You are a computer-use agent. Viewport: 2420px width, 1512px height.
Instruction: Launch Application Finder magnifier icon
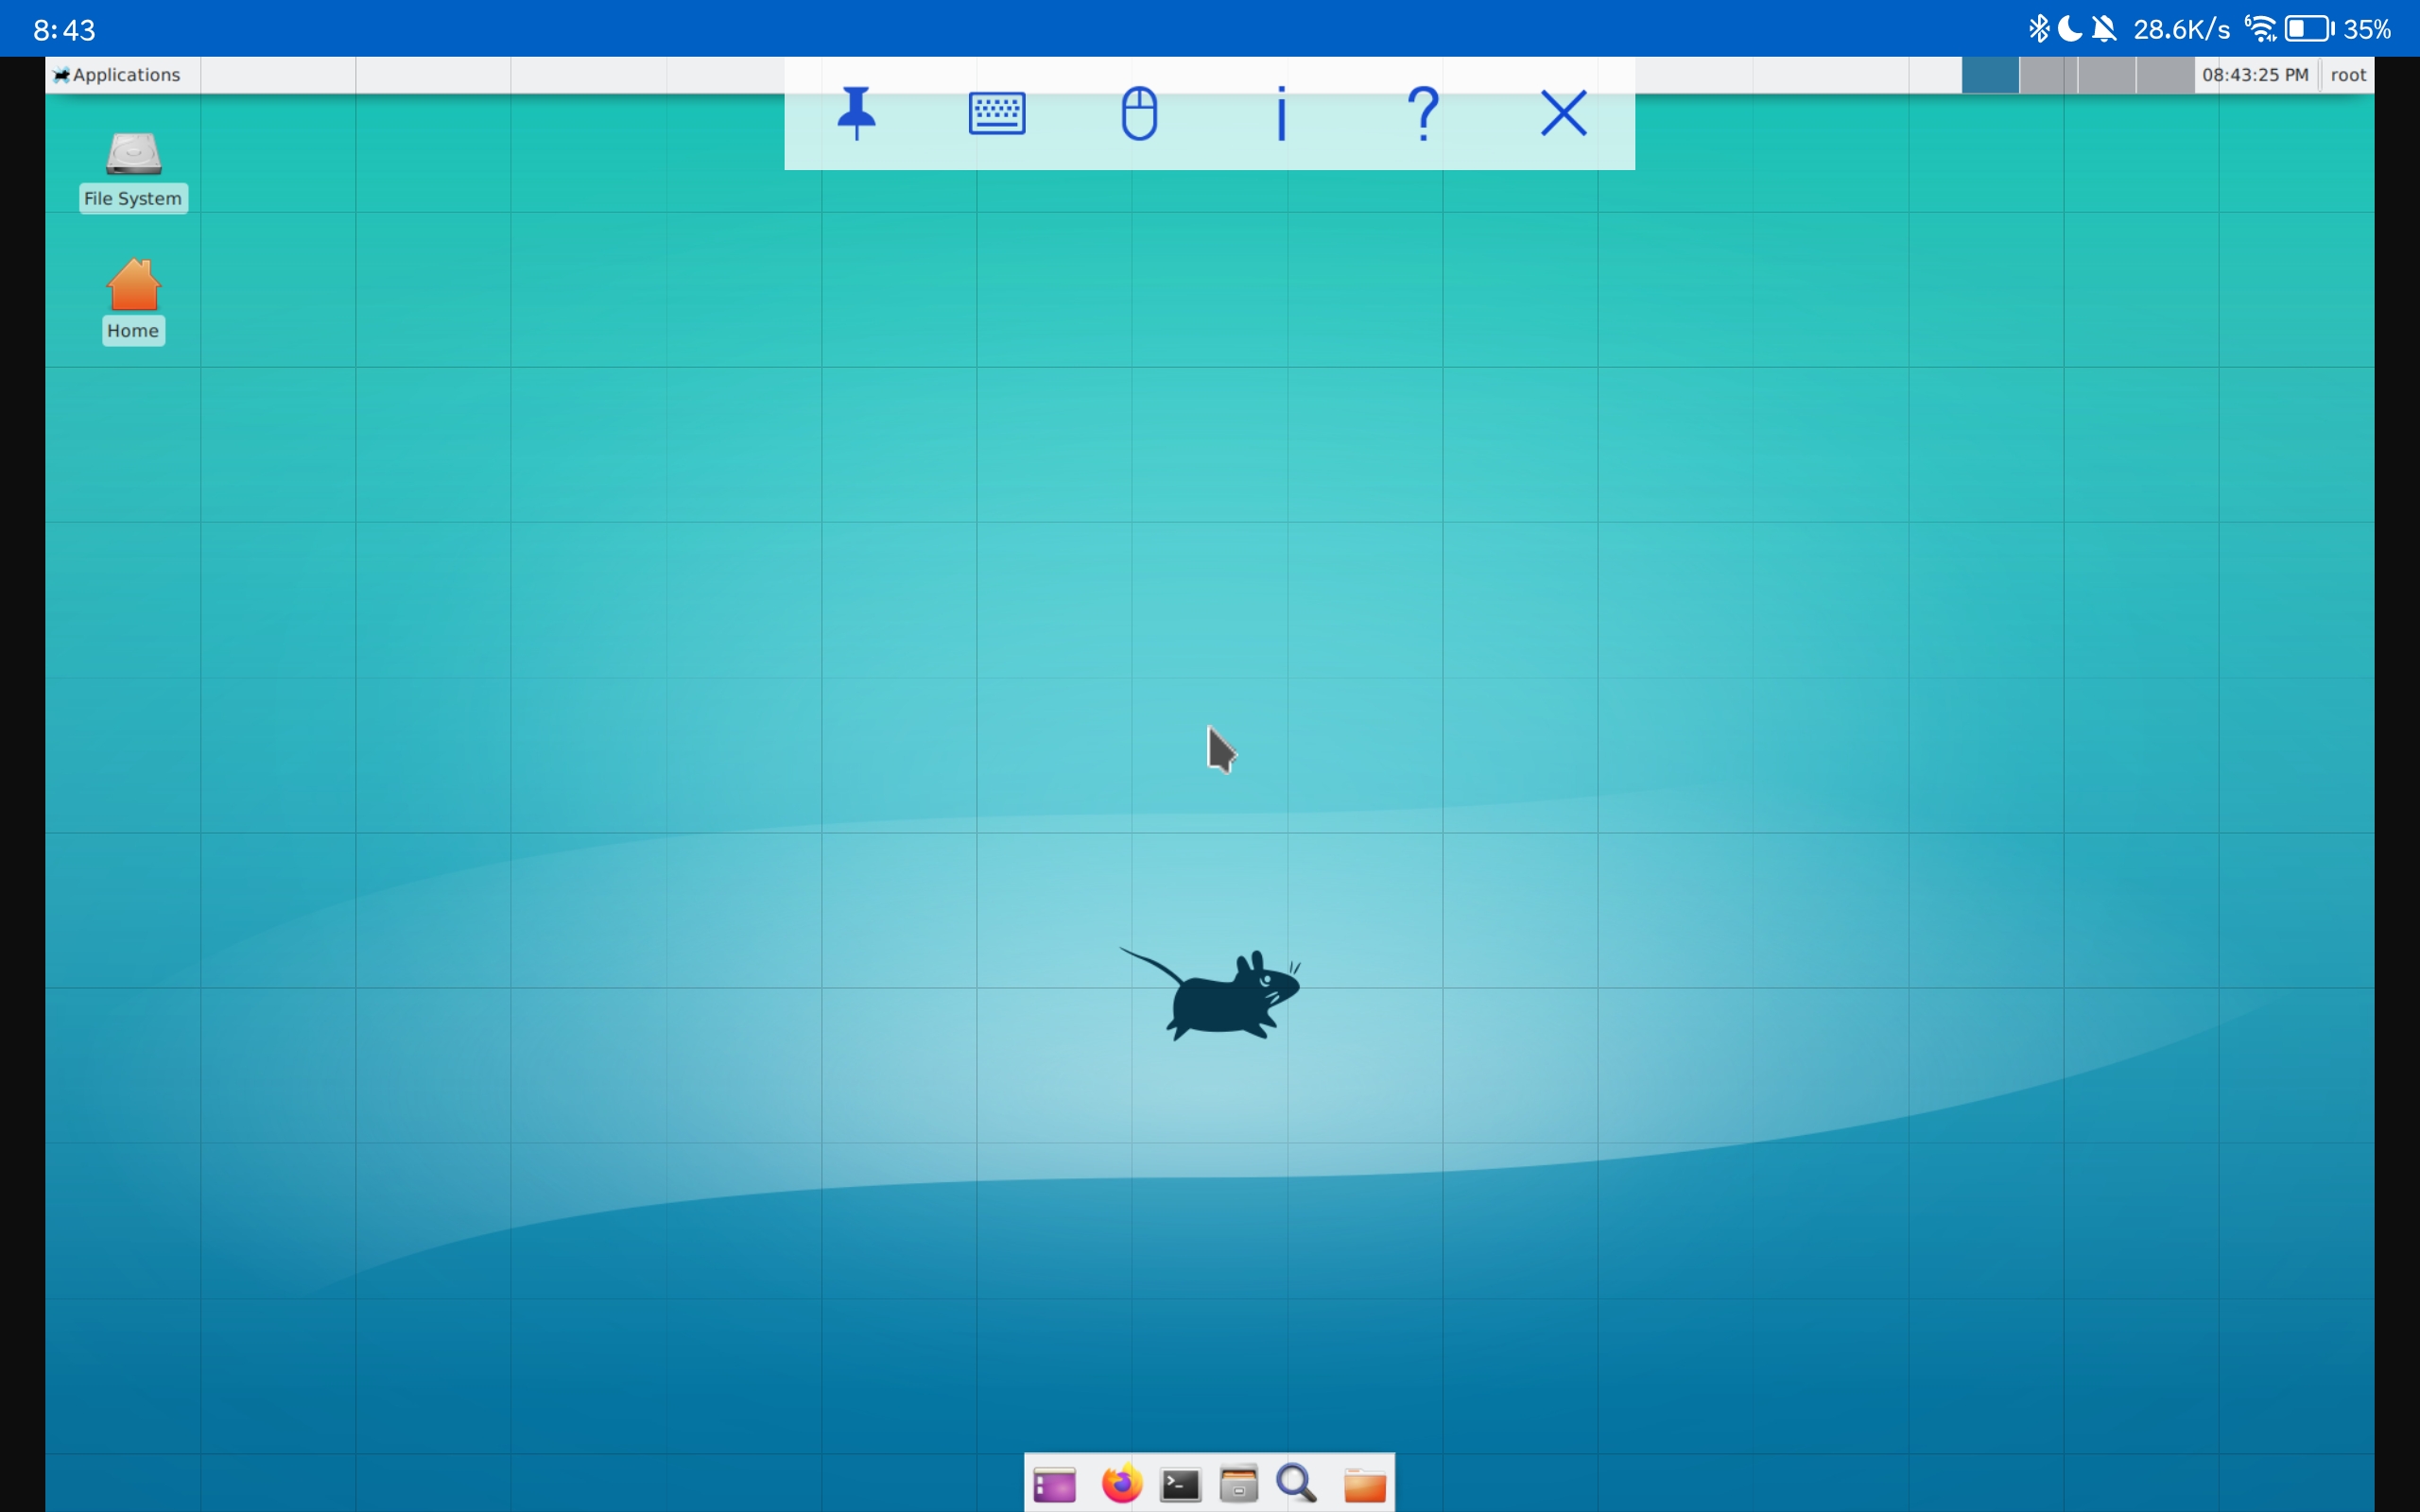click(1297, 1484)
